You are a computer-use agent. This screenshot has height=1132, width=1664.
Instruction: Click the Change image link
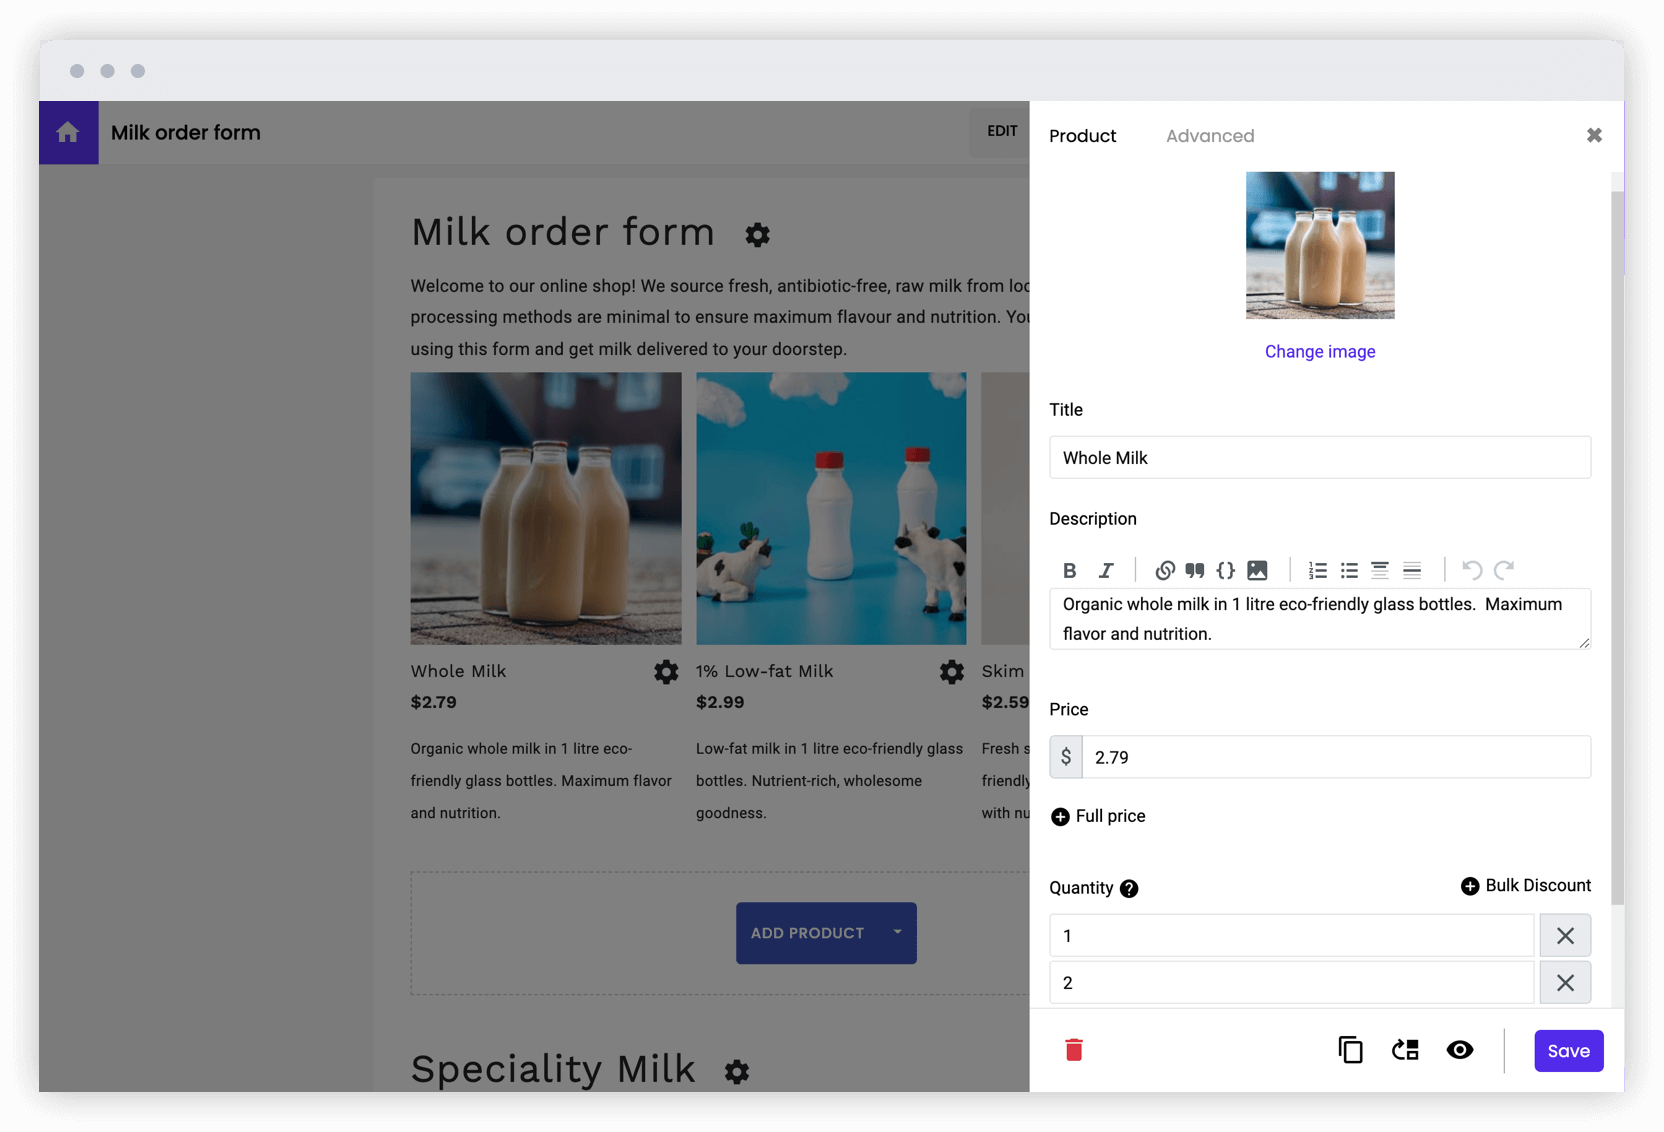tap(1320, 351)
